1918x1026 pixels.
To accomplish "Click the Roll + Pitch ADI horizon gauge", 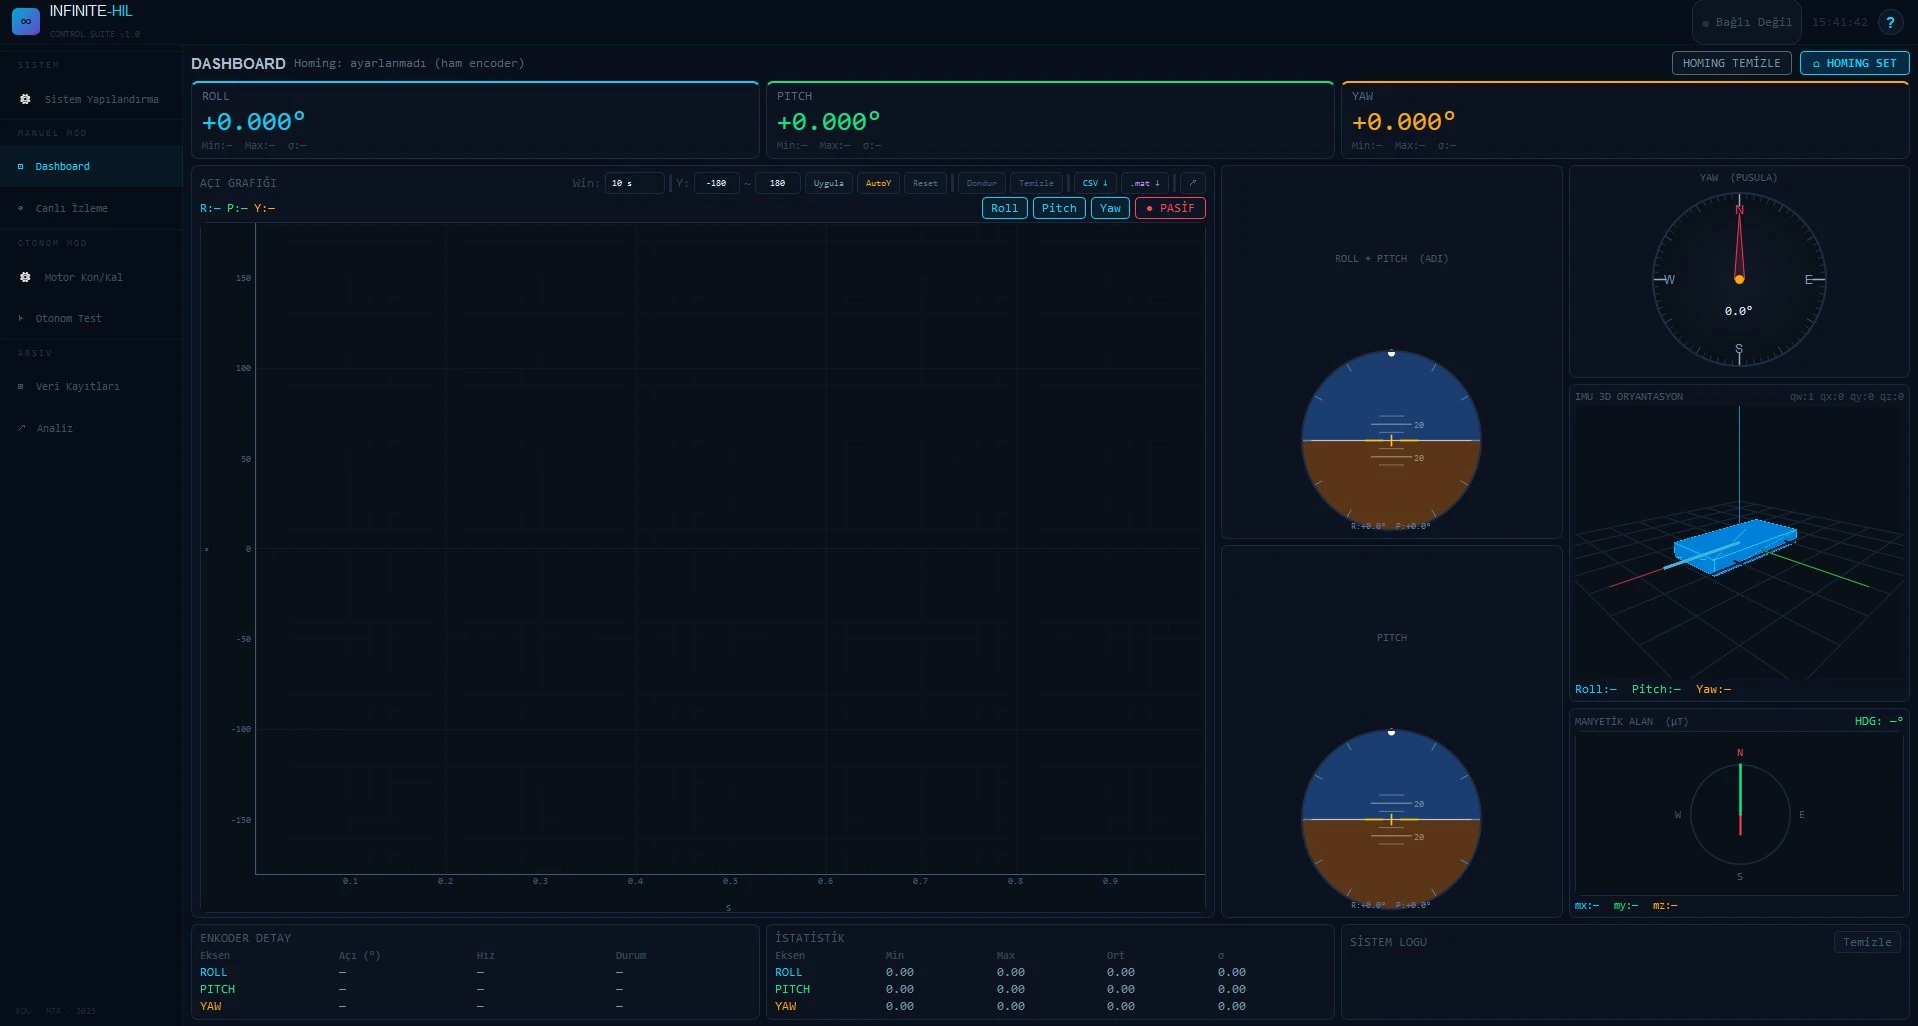I will tap(1391, 440).
